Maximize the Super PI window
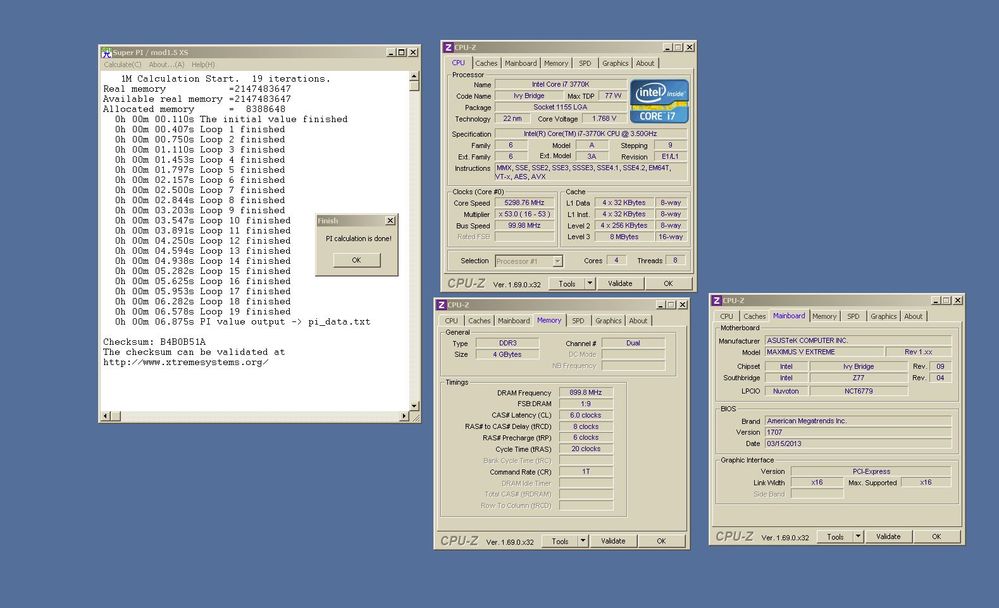The width and height of the screenshot is (999, 608). point(401,52)
